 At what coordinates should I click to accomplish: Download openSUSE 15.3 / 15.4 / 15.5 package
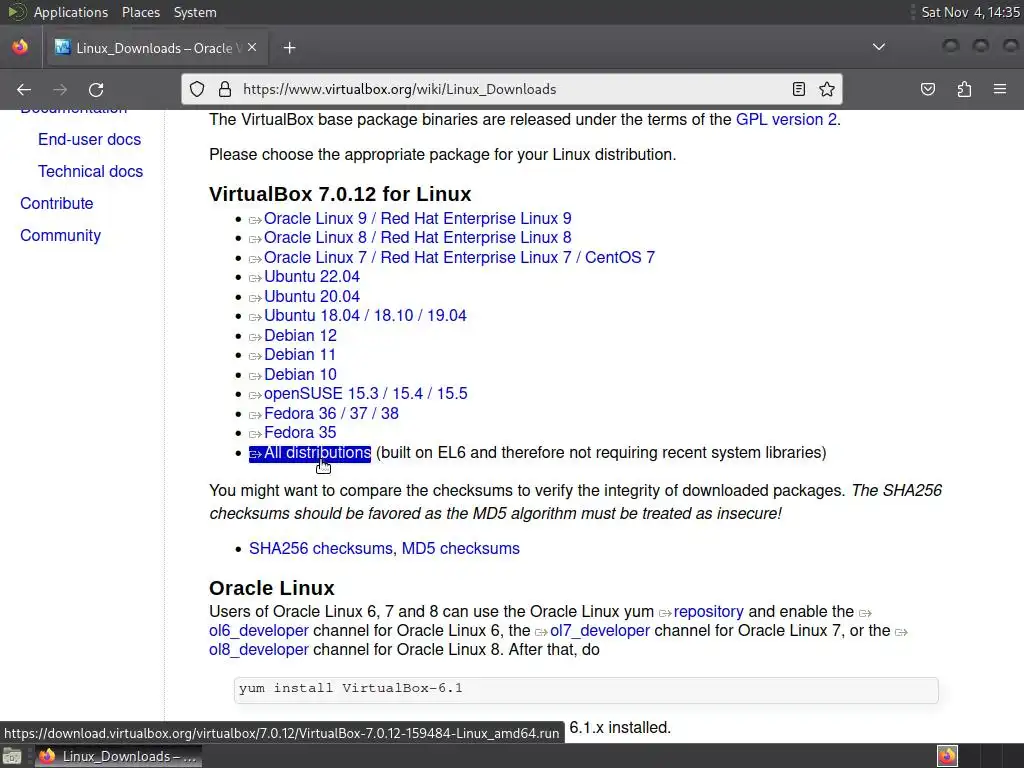365,394
